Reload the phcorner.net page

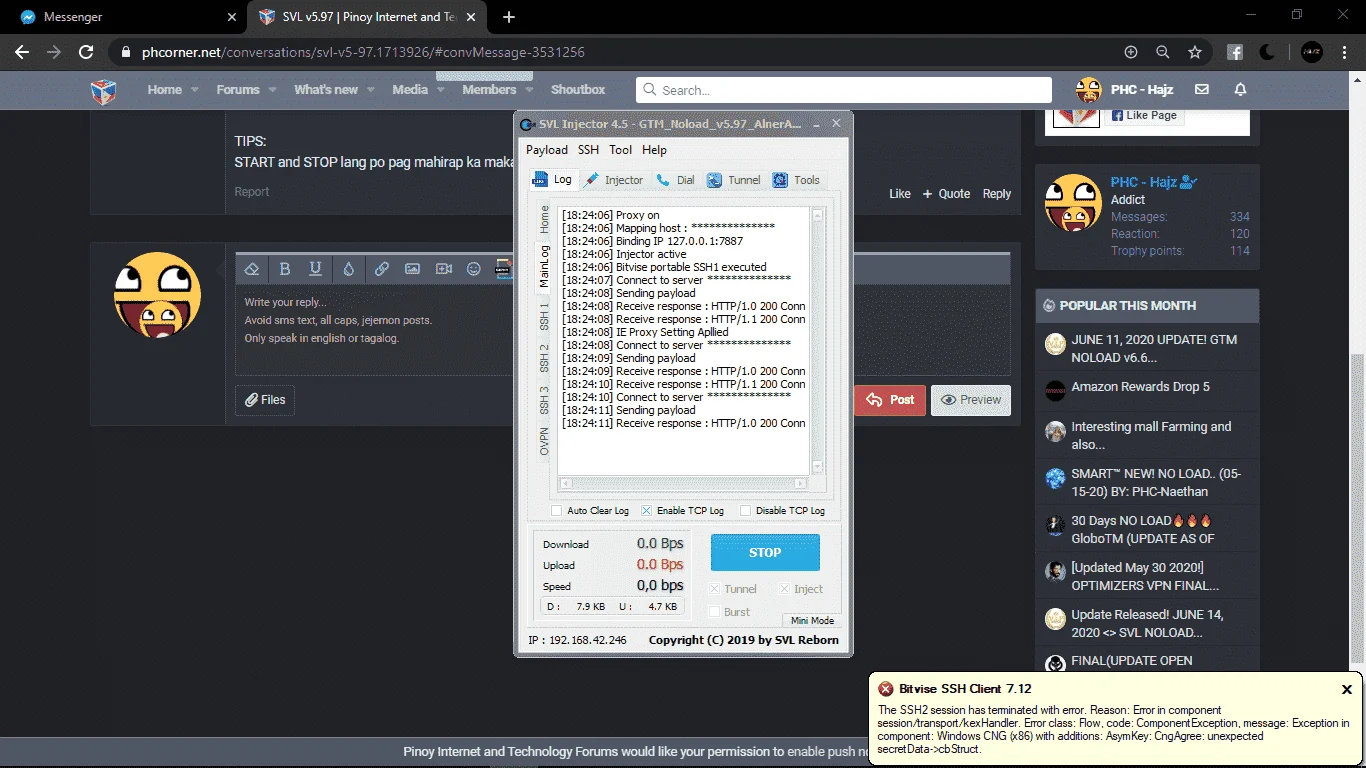point(86,52)
